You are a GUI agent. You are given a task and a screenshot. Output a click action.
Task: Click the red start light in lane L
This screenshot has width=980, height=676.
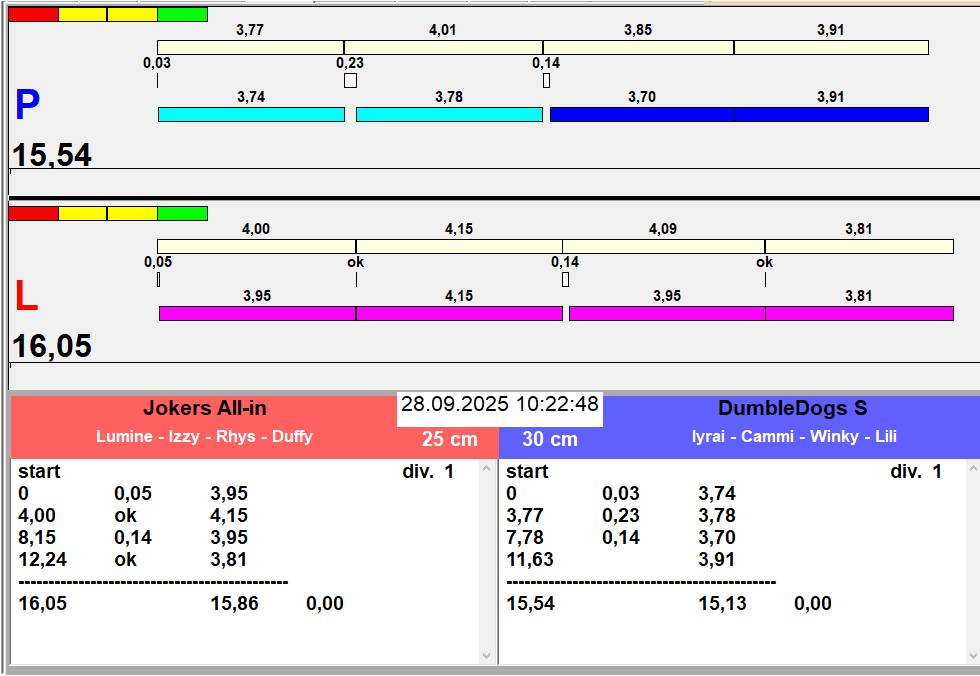[34, 214]
